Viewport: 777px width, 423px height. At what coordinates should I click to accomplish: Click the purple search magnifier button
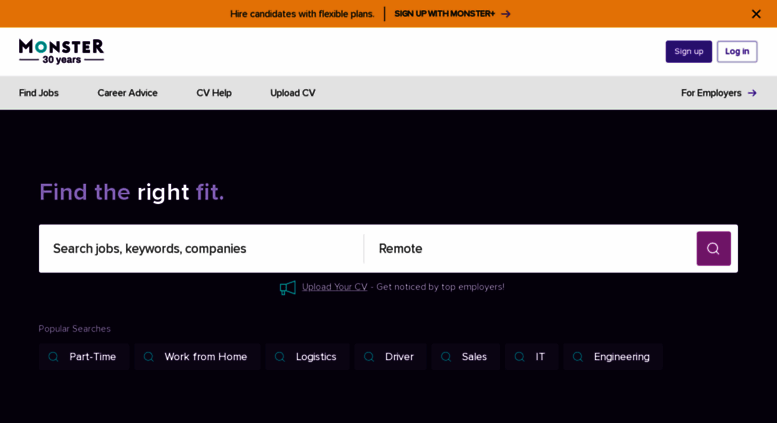click(714, 249)
